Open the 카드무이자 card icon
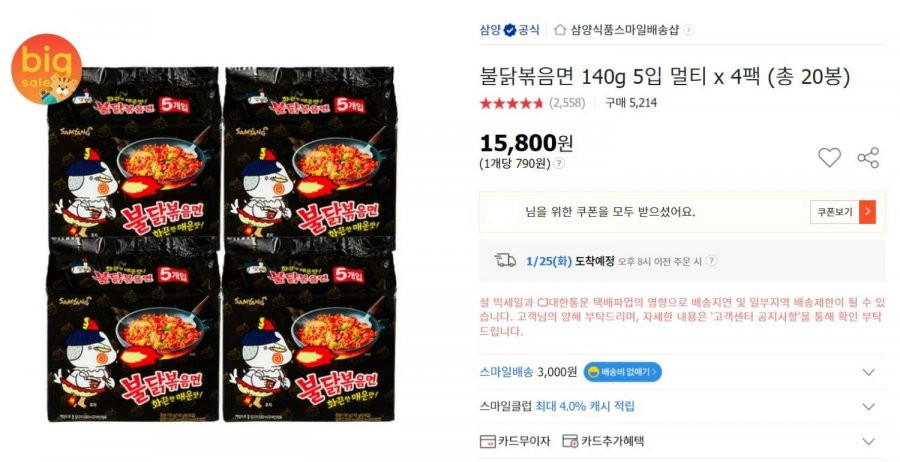 tap(487, 441)
